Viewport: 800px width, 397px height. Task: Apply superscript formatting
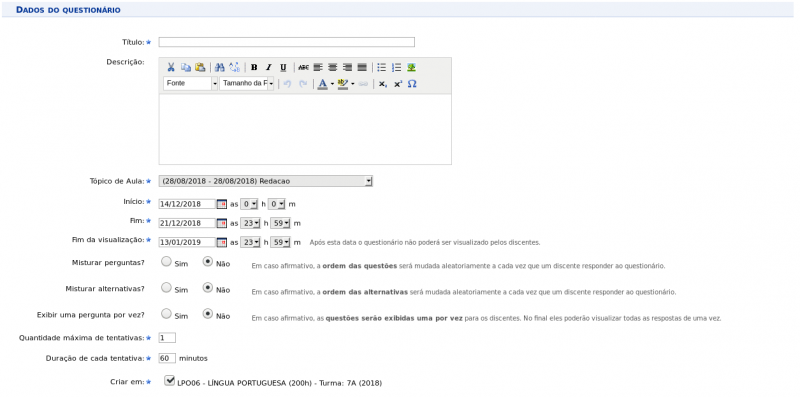point(397,84)
